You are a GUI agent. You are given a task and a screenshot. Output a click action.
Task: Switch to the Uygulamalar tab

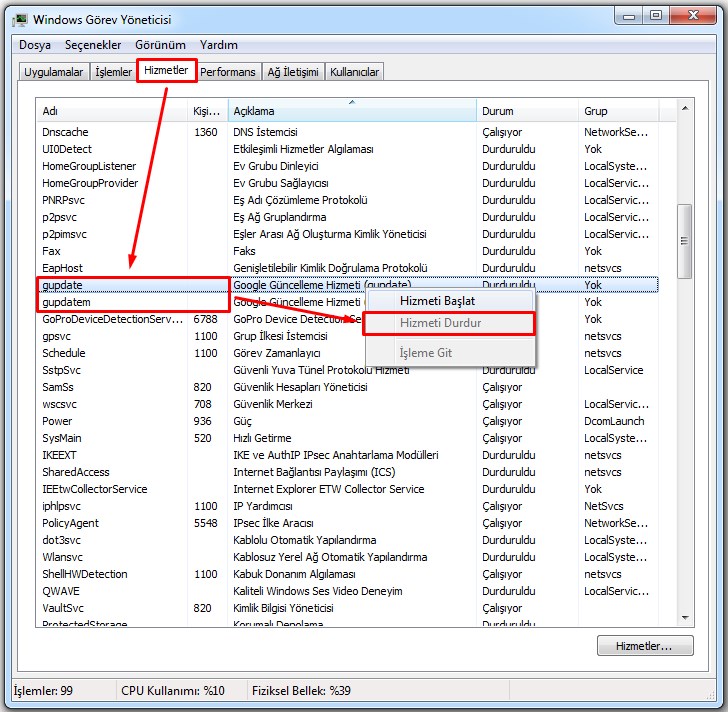(x=53, y=72)
